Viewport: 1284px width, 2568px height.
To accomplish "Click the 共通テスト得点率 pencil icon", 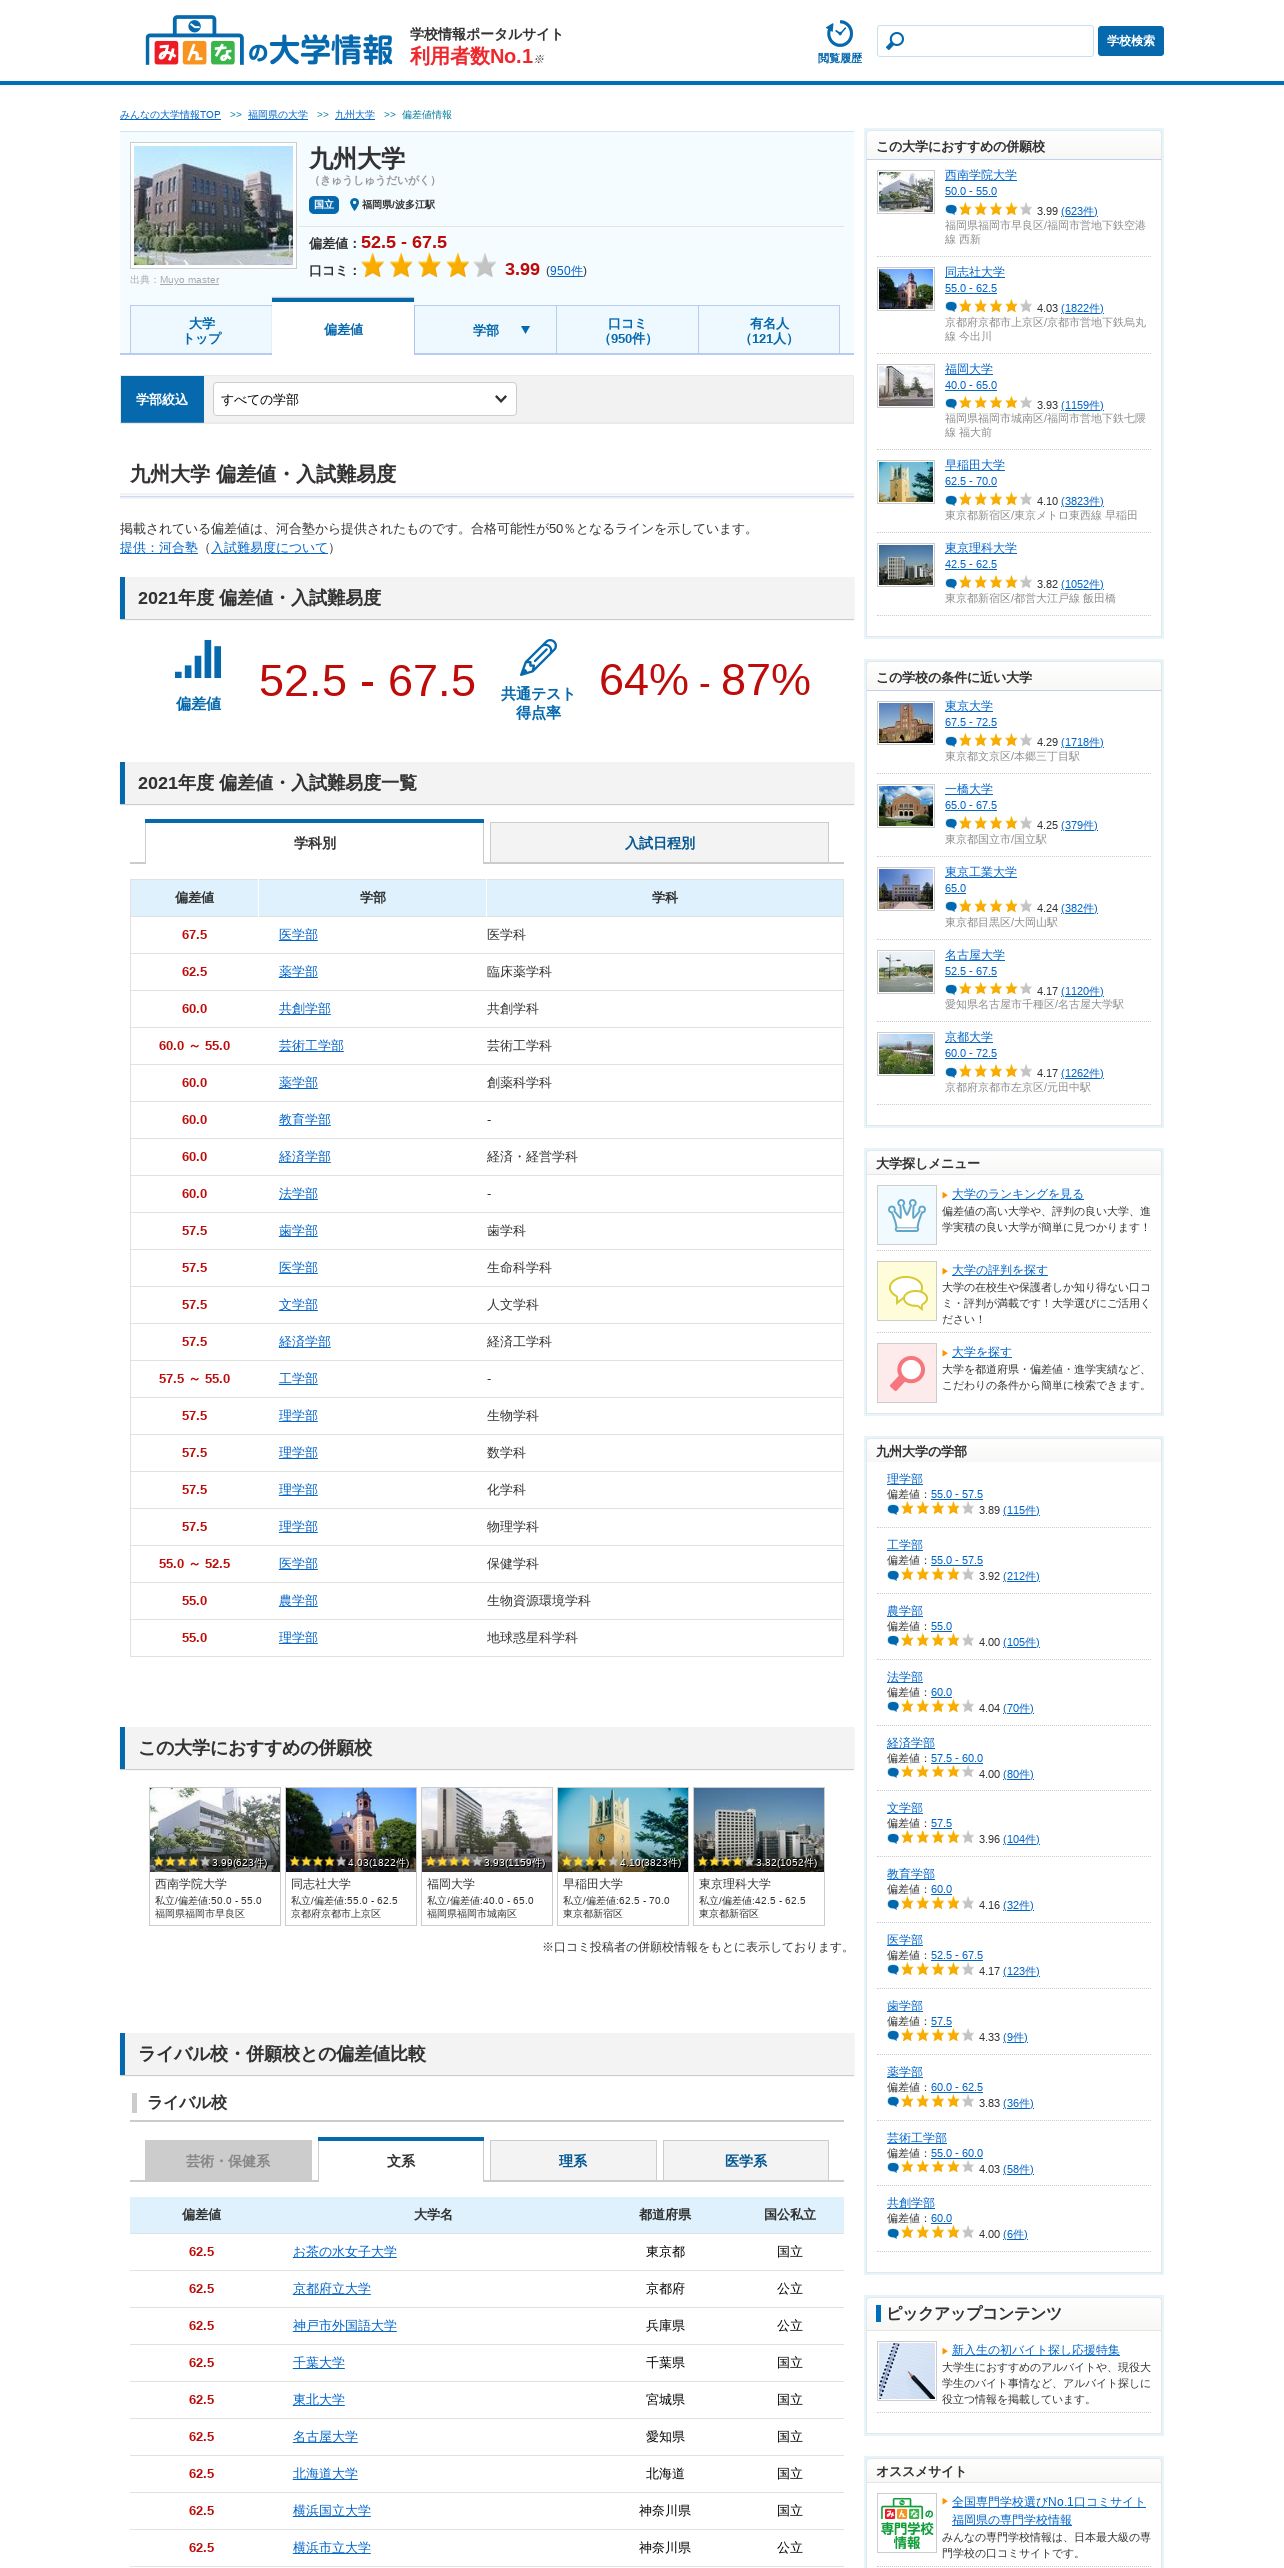I will pos(538,658).
